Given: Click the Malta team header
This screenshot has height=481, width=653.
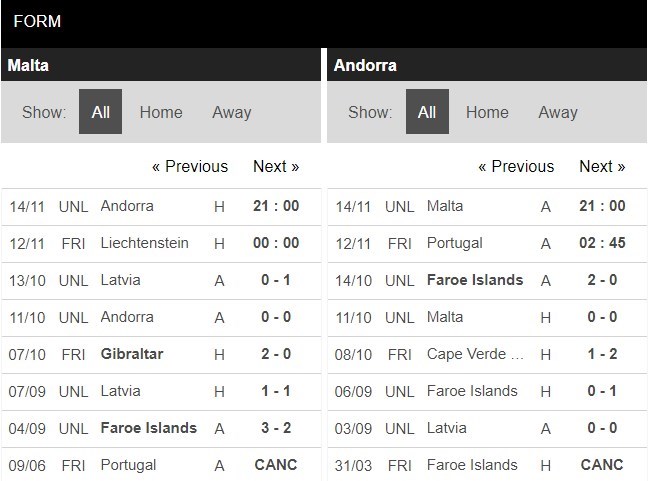Looking at the screenshot, I should point(28,66).
